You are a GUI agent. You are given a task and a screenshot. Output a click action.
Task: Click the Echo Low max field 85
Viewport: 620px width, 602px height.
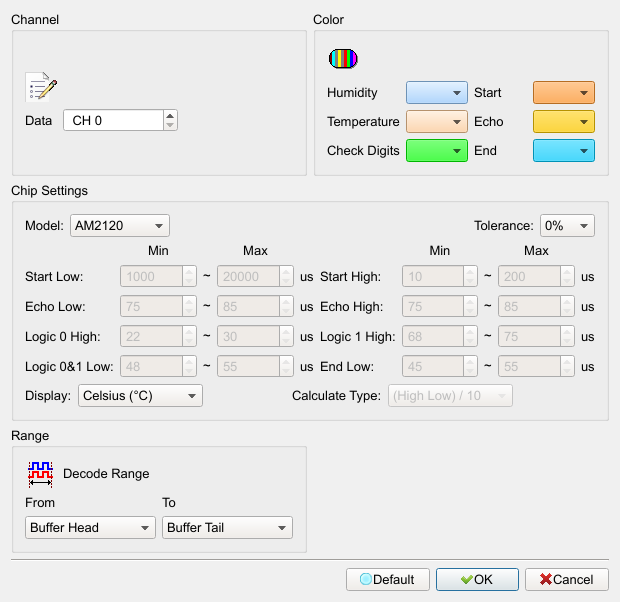click(x=248, y=306)
